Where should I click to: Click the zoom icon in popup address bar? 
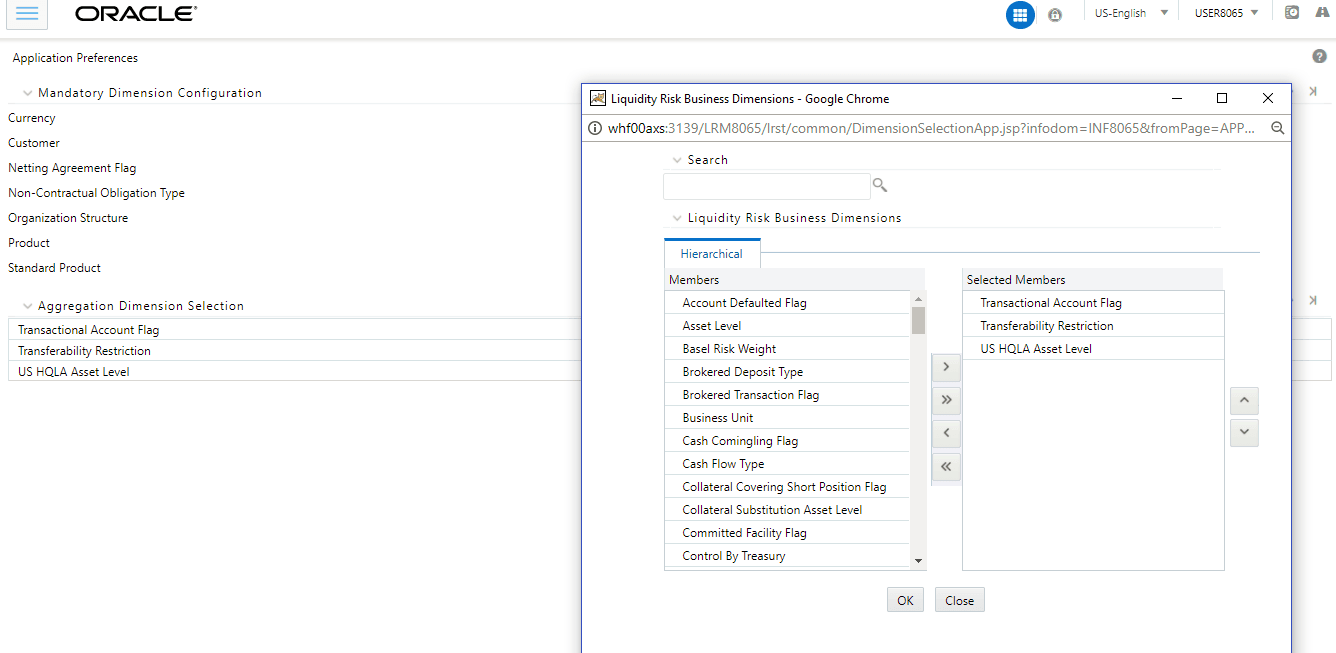tap(1277, 128)
